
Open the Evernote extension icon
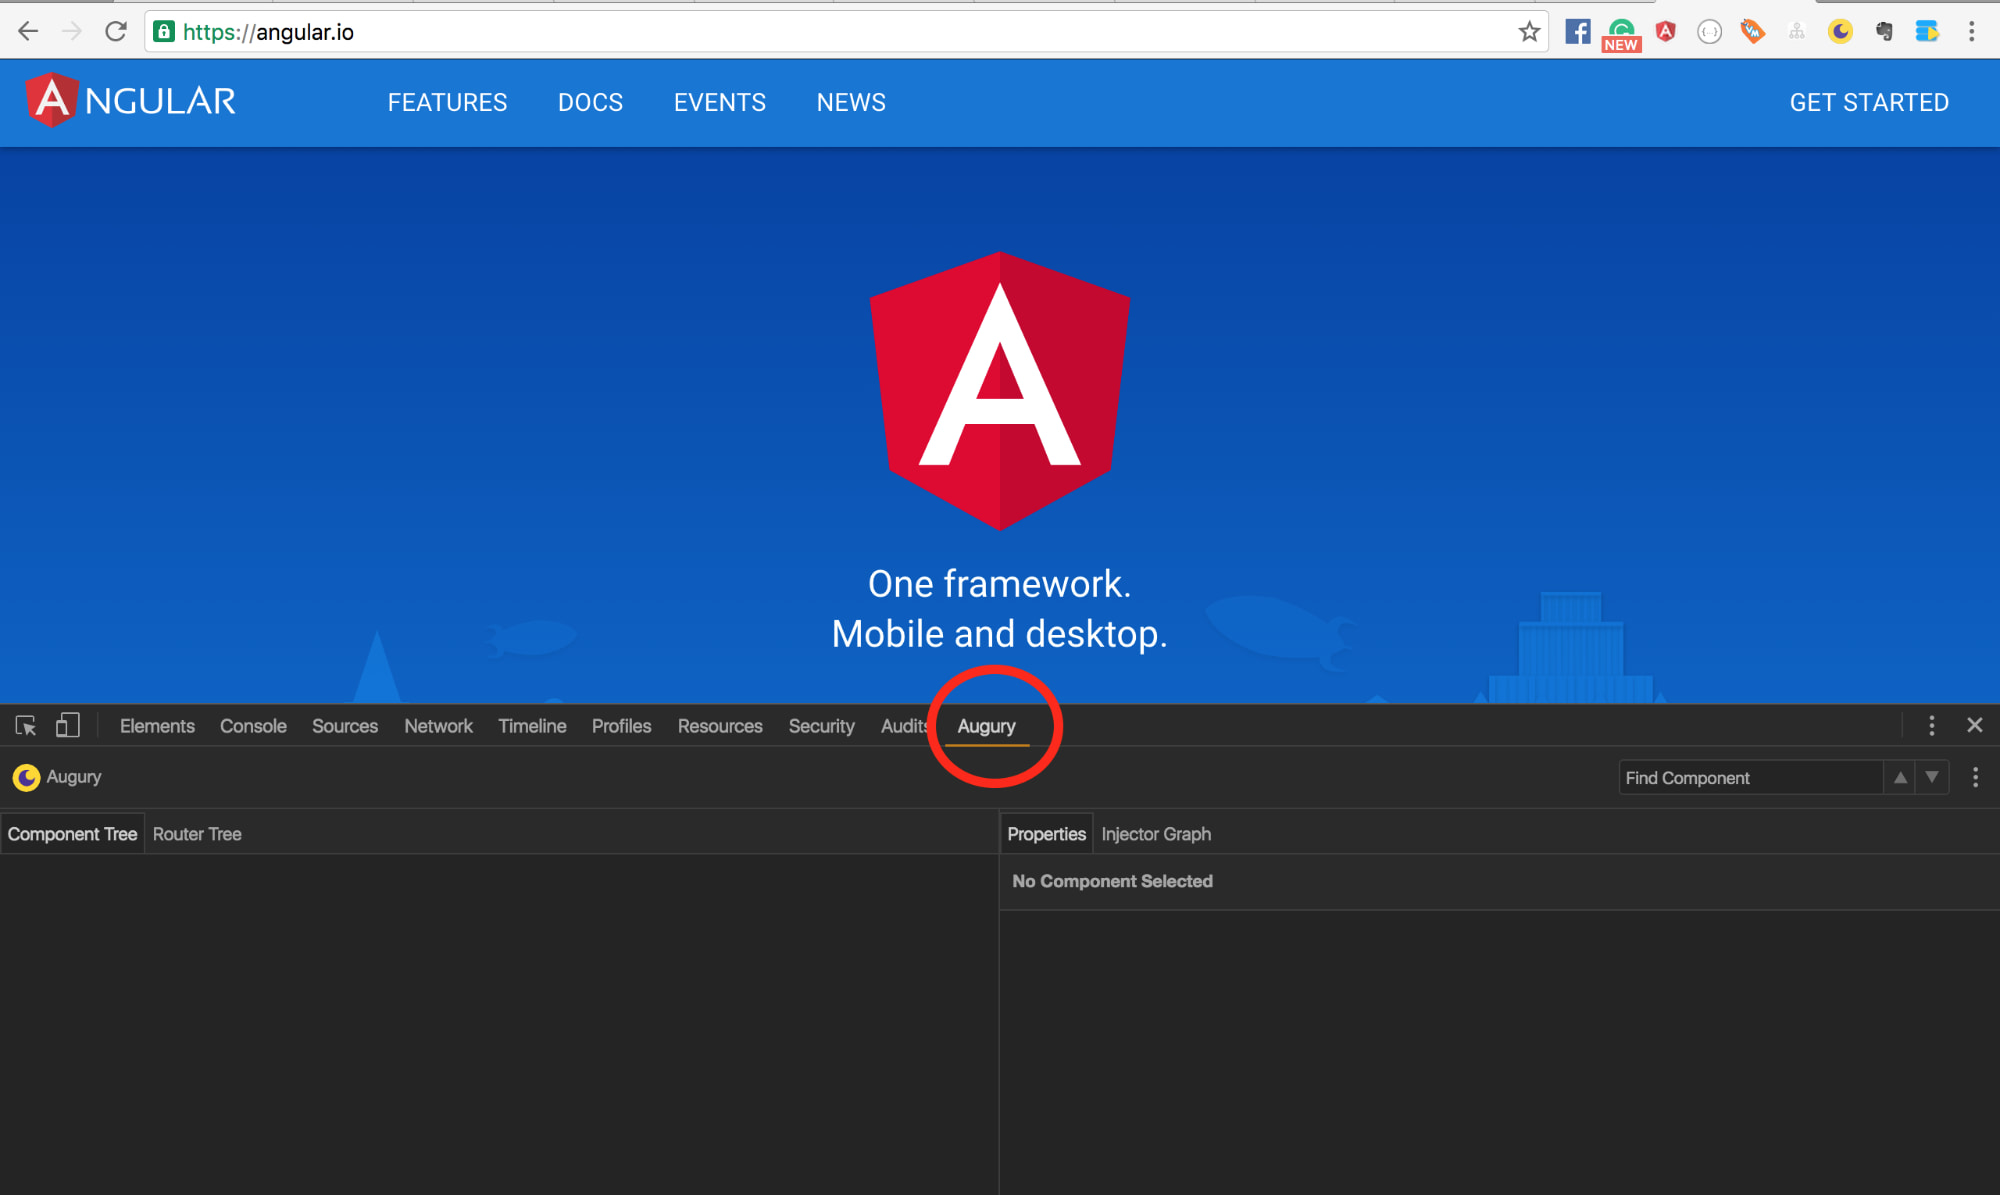[1883, 31]
